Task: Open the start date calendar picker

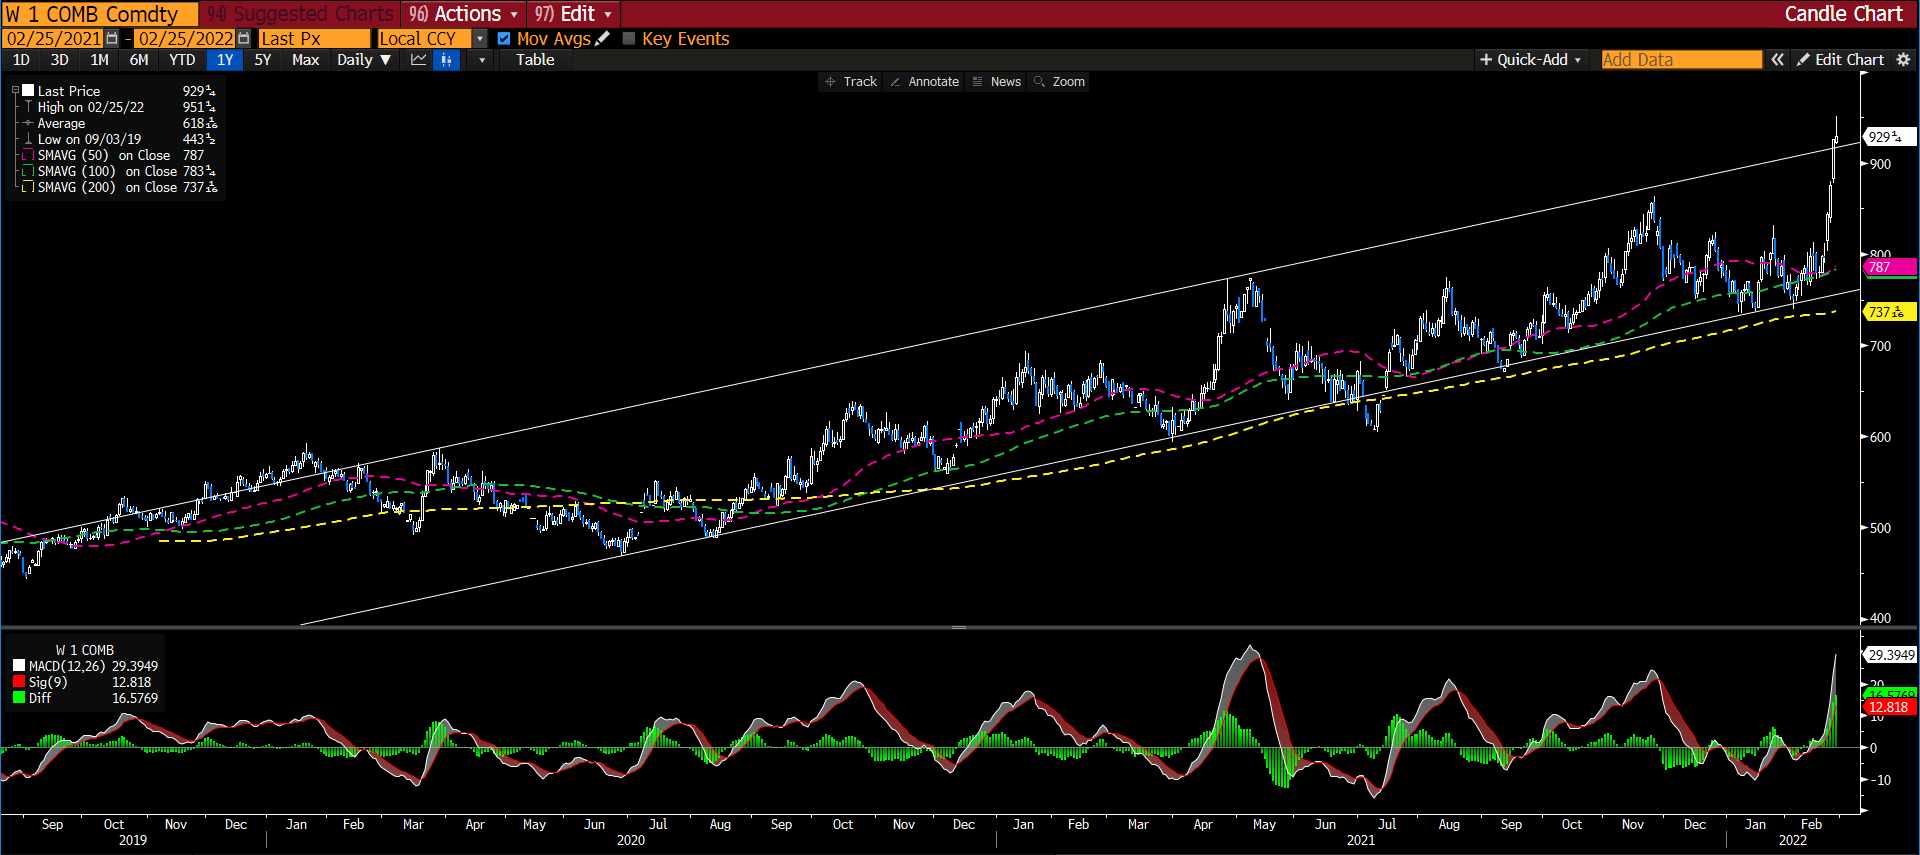Action: [112, 38]
